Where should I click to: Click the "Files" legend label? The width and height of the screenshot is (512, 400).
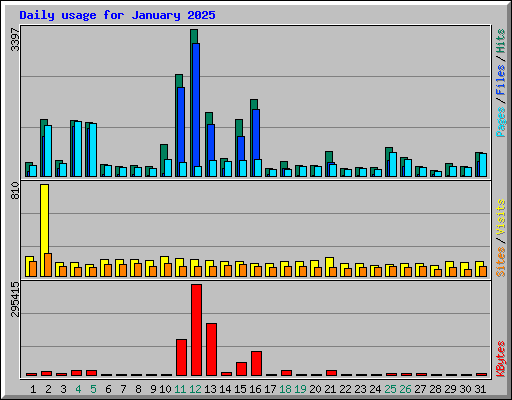(x=501, y=80)
